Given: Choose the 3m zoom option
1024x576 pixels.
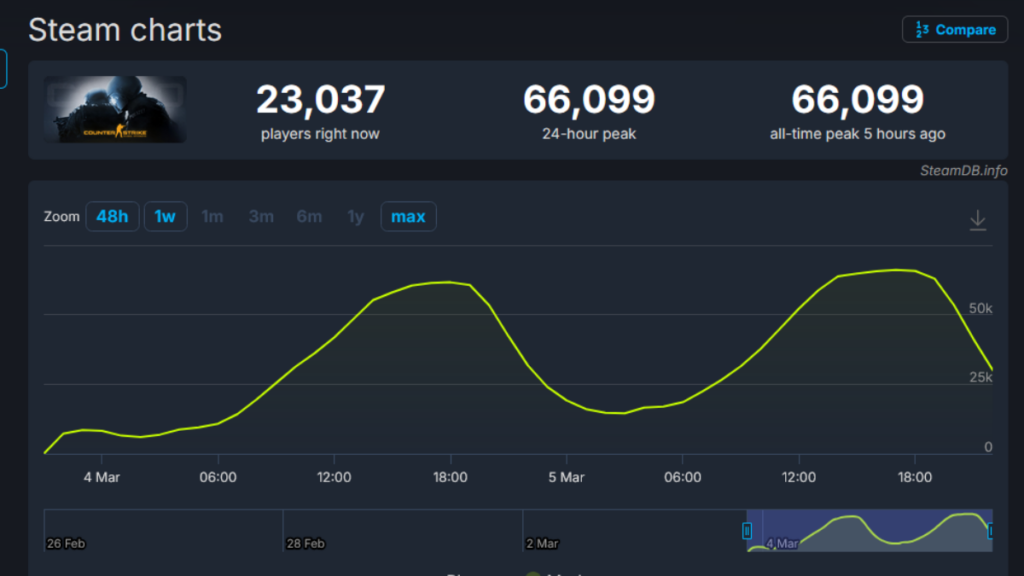Looking at the screenshot, I should (261, 216).
